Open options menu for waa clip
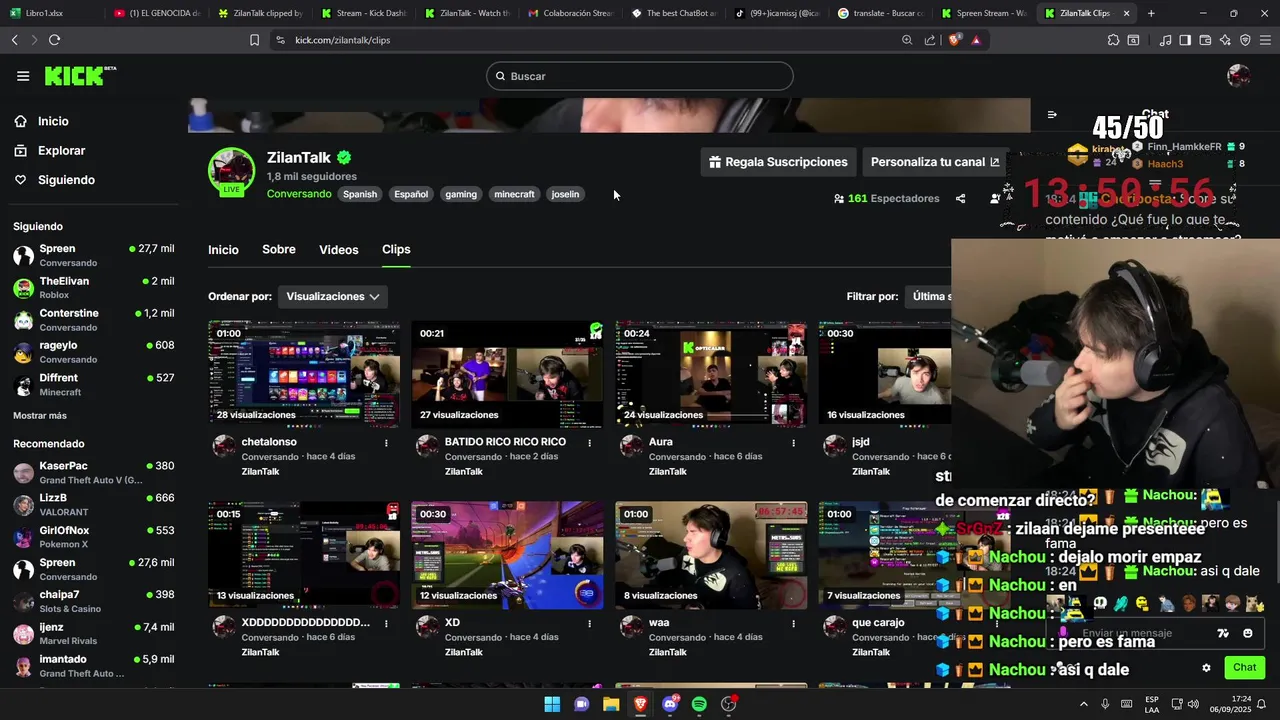Viewport: 1280px width, 720px height. [794, 623]
